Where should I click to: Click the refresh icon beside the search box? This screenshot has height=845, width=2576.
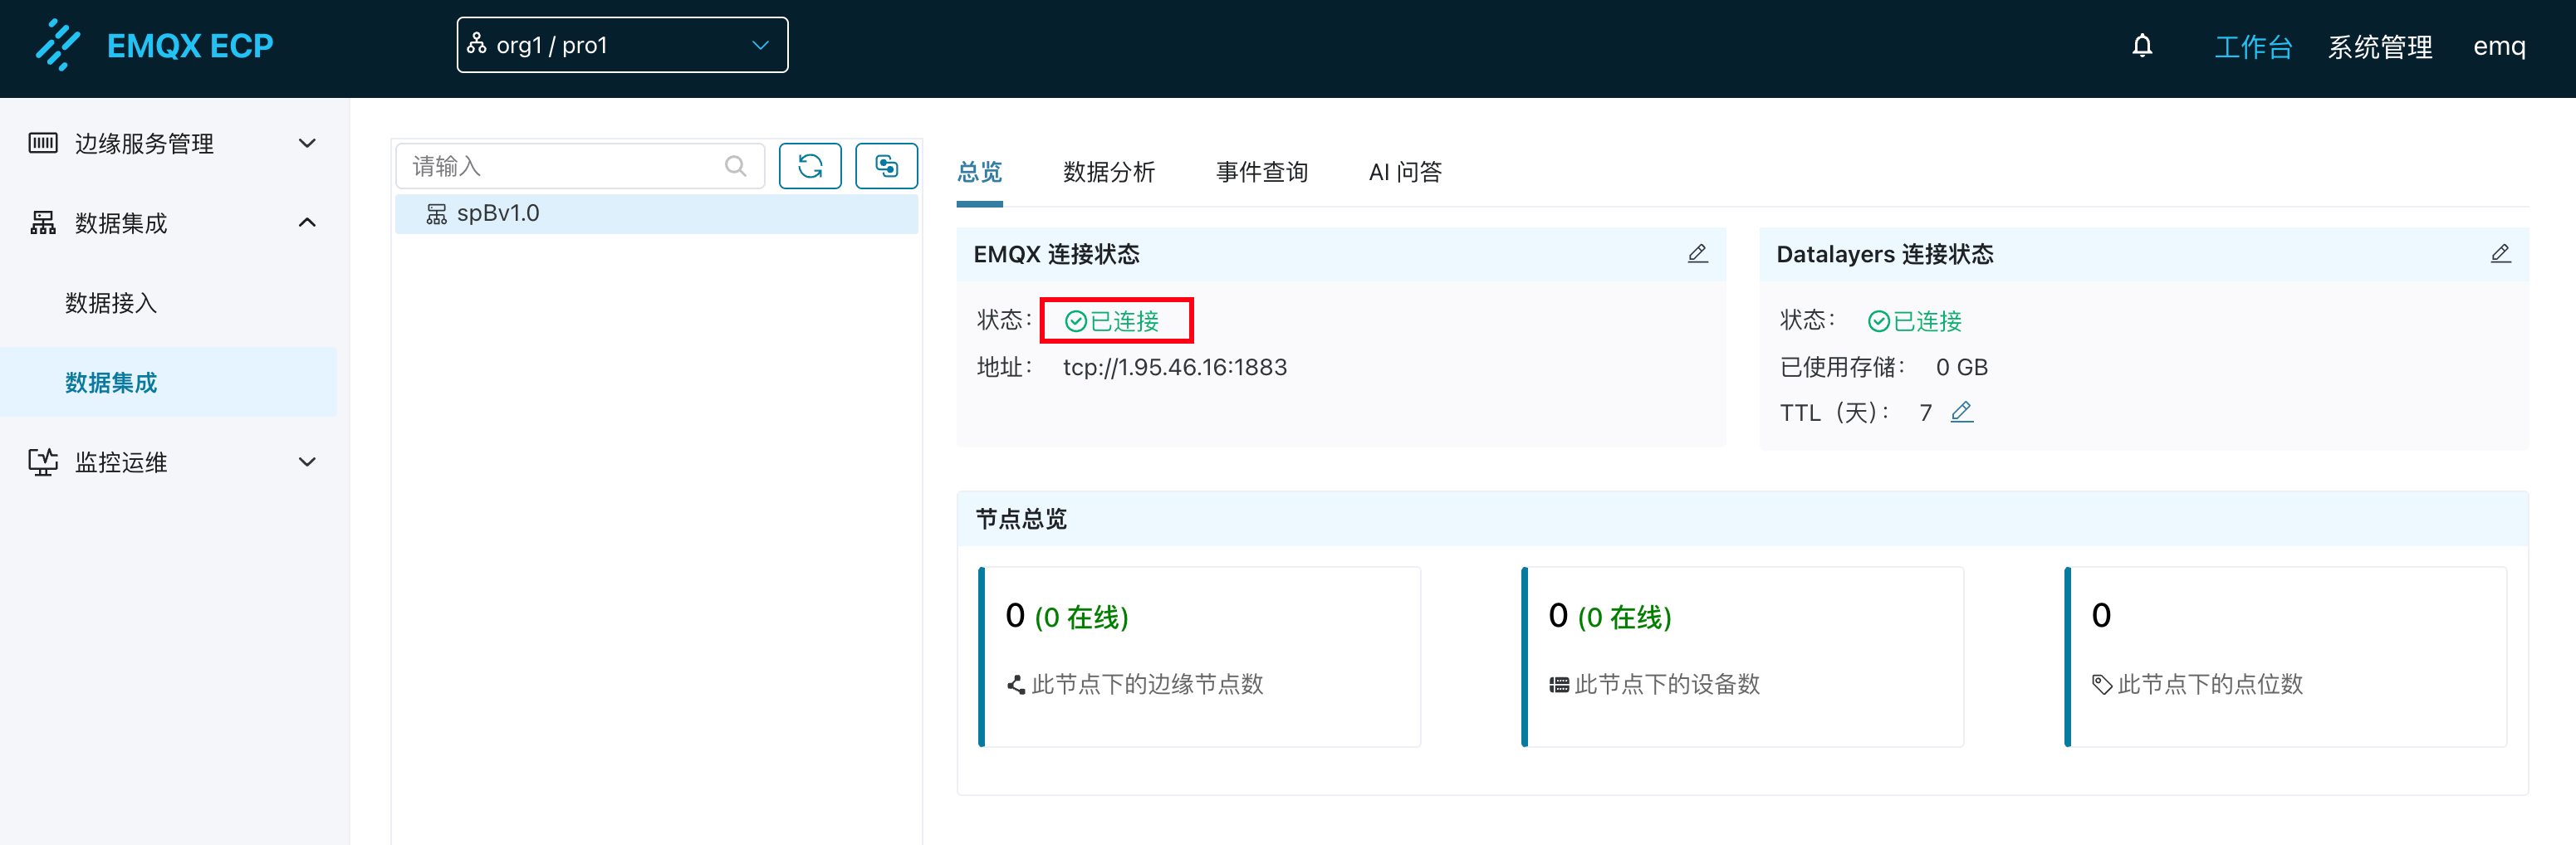(809, 166)
